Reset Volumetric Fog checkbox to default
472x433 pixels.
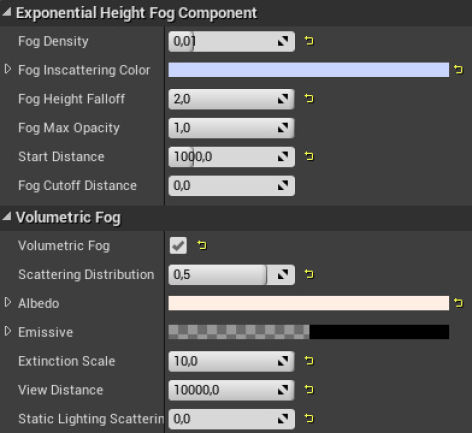[202, 245]
